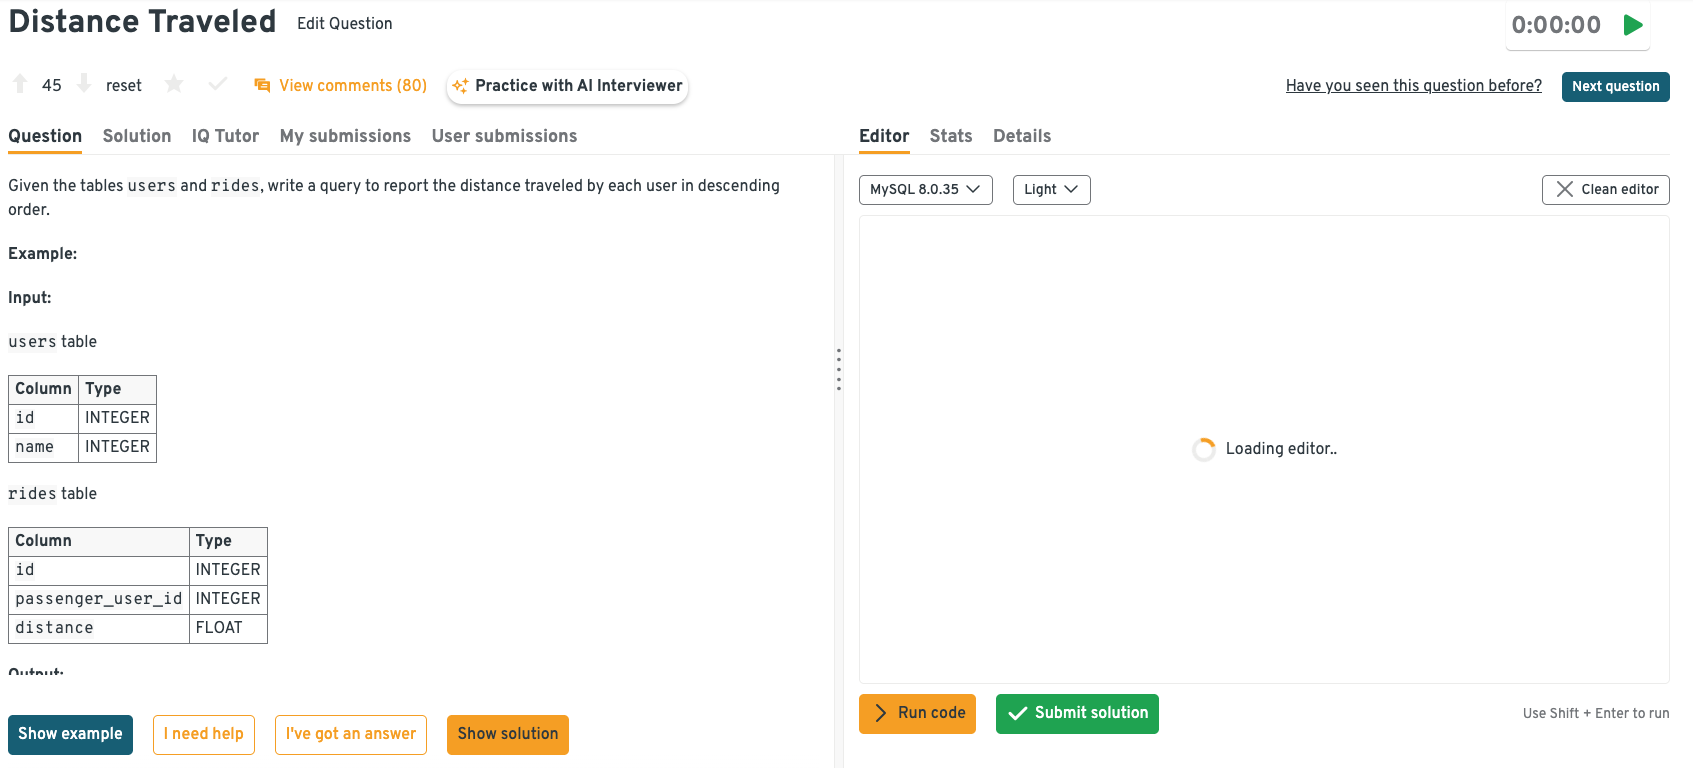Start the timer with play icon
The width and height of the screenshot is (1693, 768).
pyautogui.click(x=1633, y=25)
